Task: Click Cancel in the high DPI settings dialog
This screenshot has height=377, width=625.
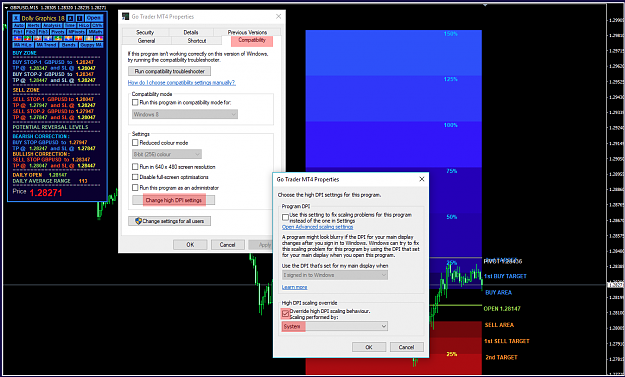Action: click(406, 347)
